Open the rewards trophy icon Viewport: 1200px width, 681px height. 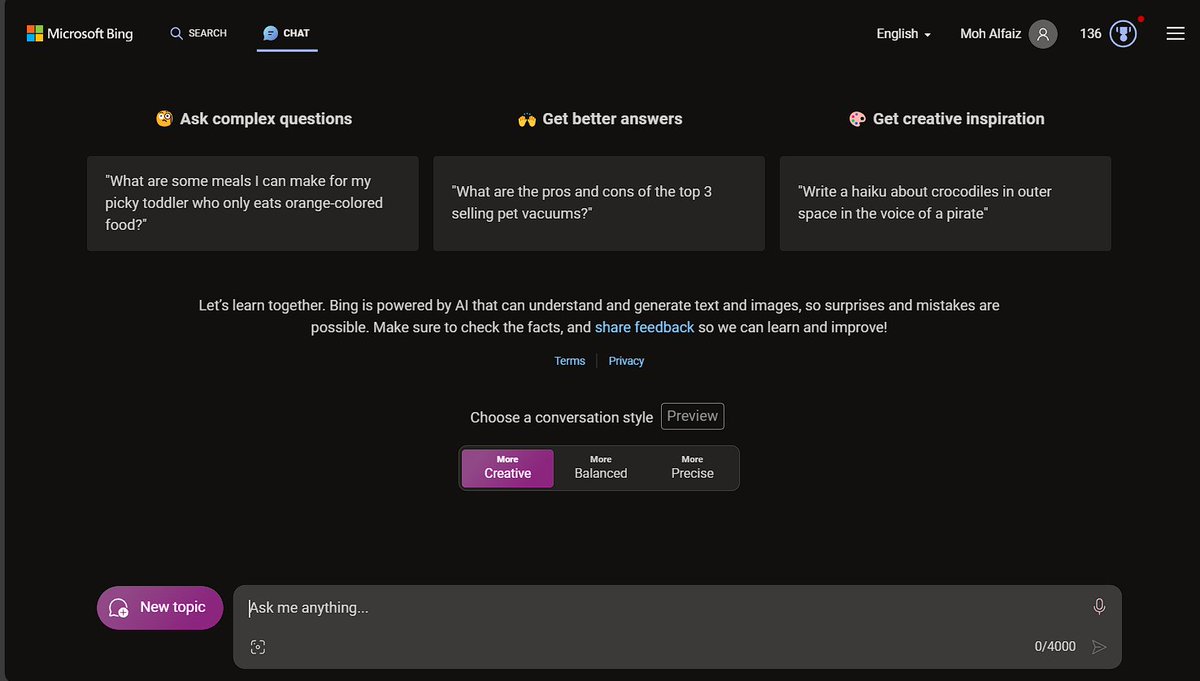click(1123, 34)
